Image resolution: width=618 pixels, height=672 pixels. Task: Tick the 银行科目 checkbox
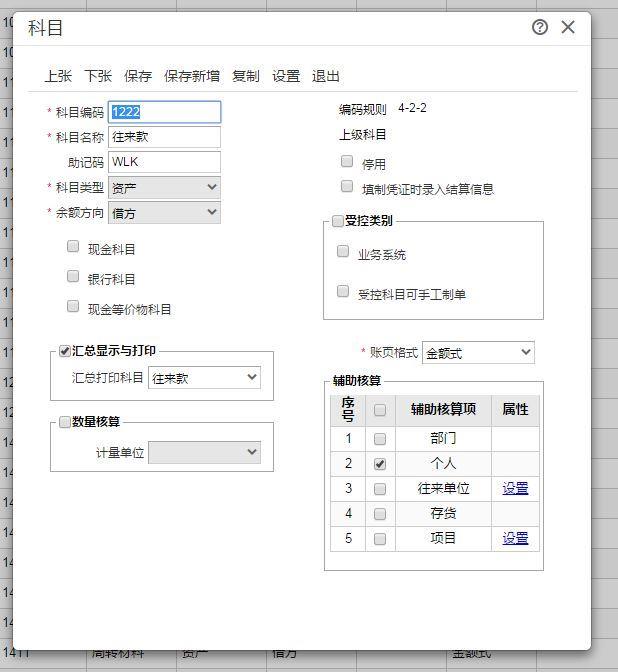click(x=73, y=276)
